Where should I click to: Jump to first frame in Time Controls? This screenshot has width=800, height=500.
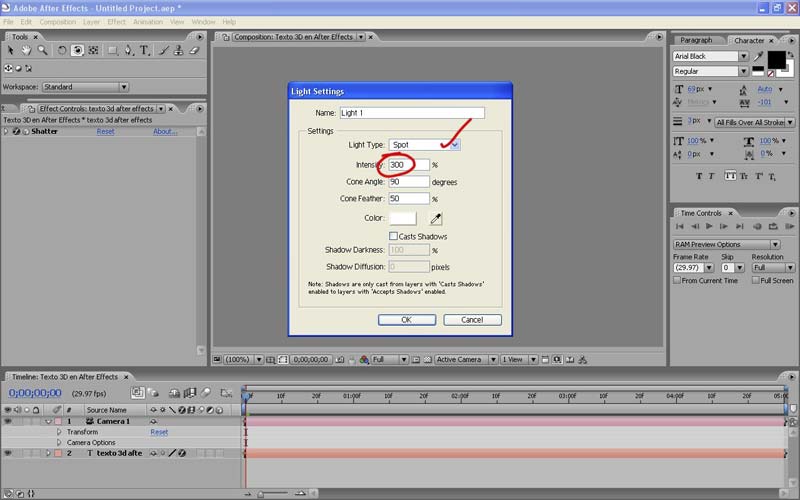tap(680, 226)
